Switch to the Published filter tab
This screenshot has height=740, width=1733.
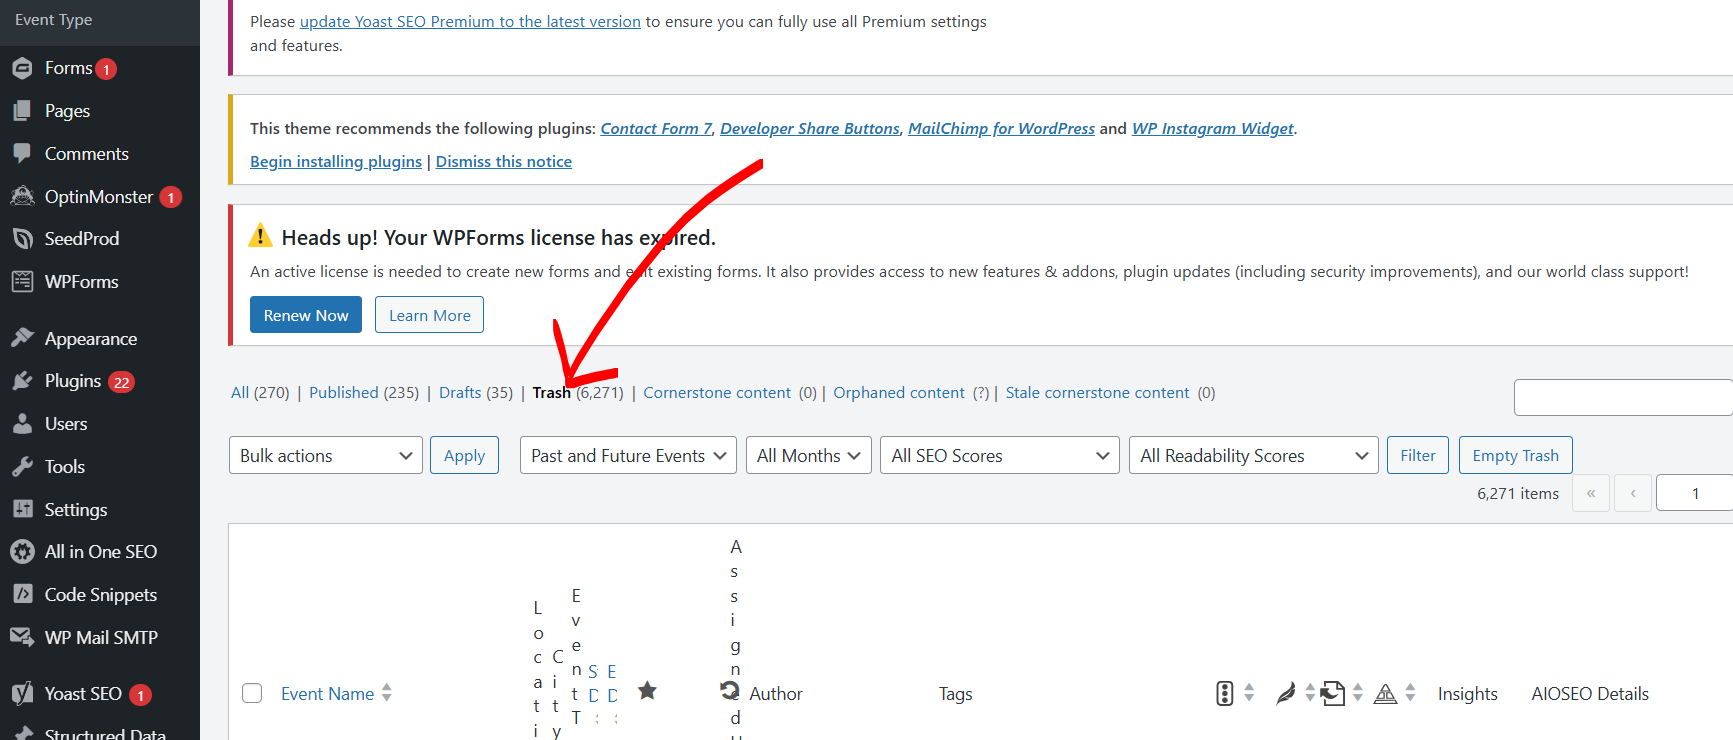click(364, 393)
